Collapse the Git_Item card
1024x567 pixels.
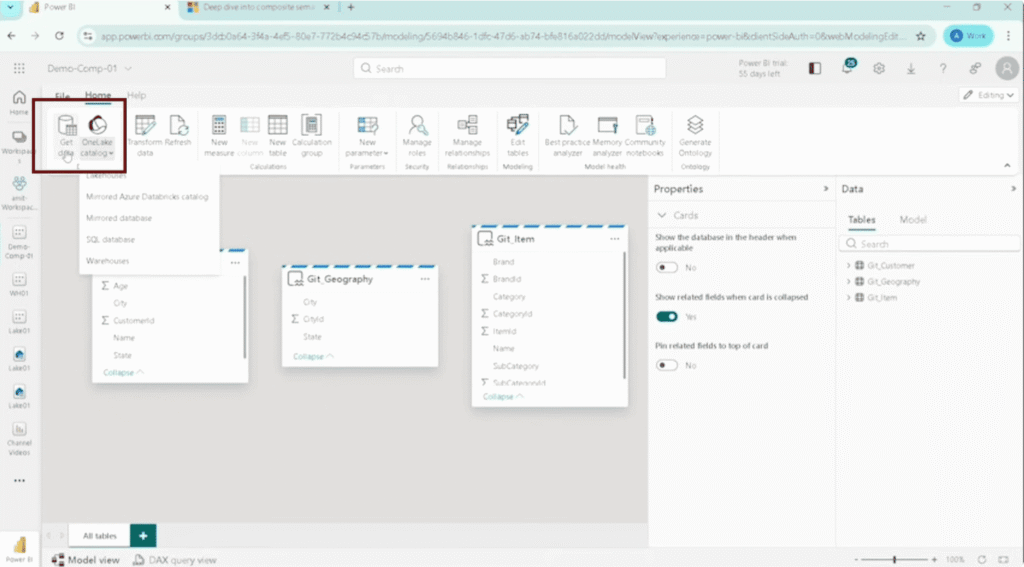(x=503, y=397)
